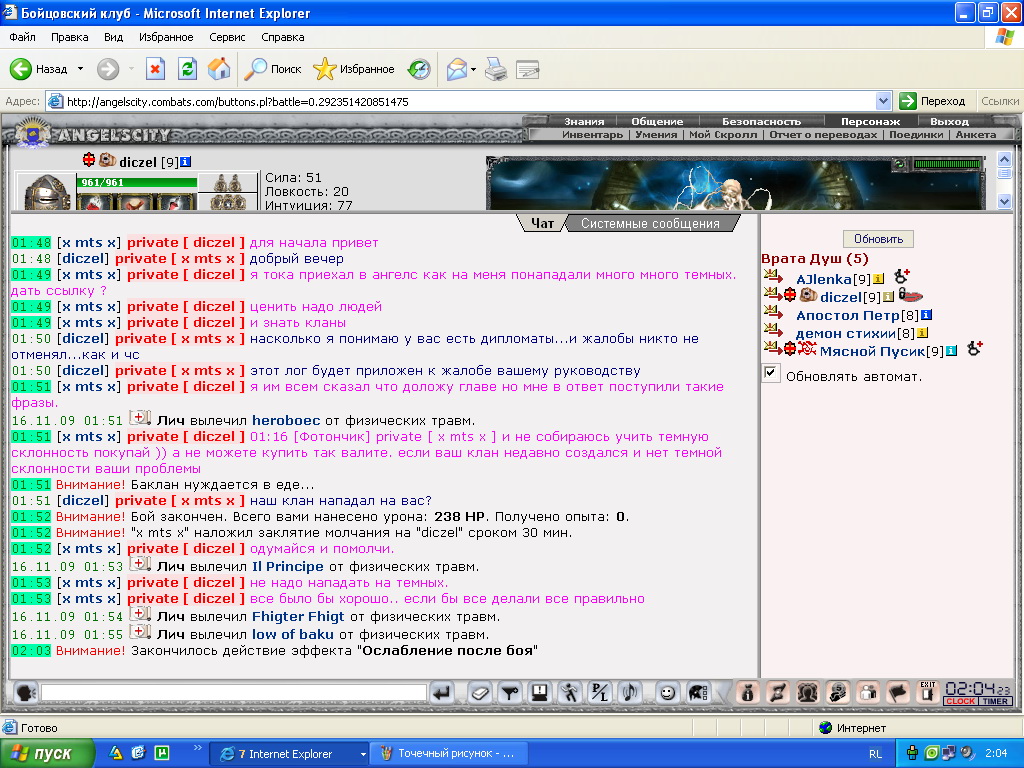The image size is (1024, 768).
Task: Open Поединки in game menu
Action: [916, 135]
